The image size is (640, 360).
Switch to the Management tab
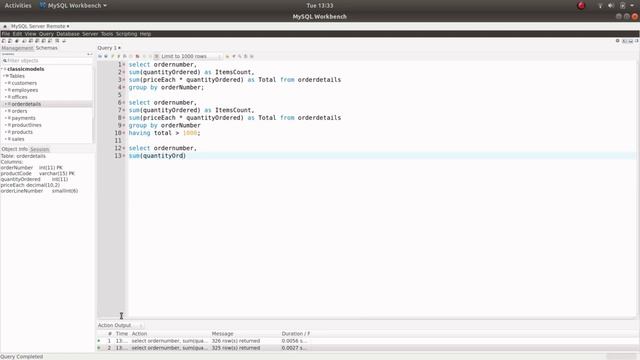point(17,48)
